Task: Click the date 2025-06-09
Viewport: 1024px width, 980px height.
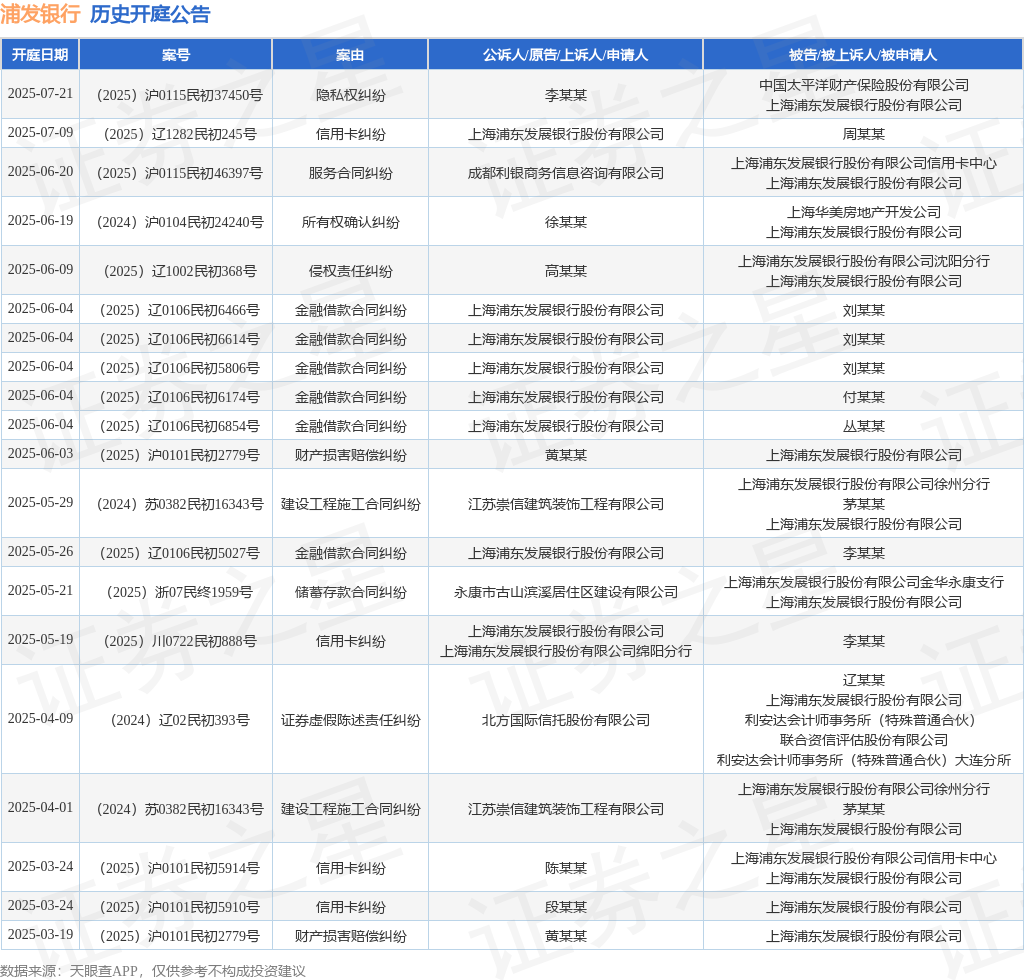Action: pyautogui.click(x=40, y=269)
